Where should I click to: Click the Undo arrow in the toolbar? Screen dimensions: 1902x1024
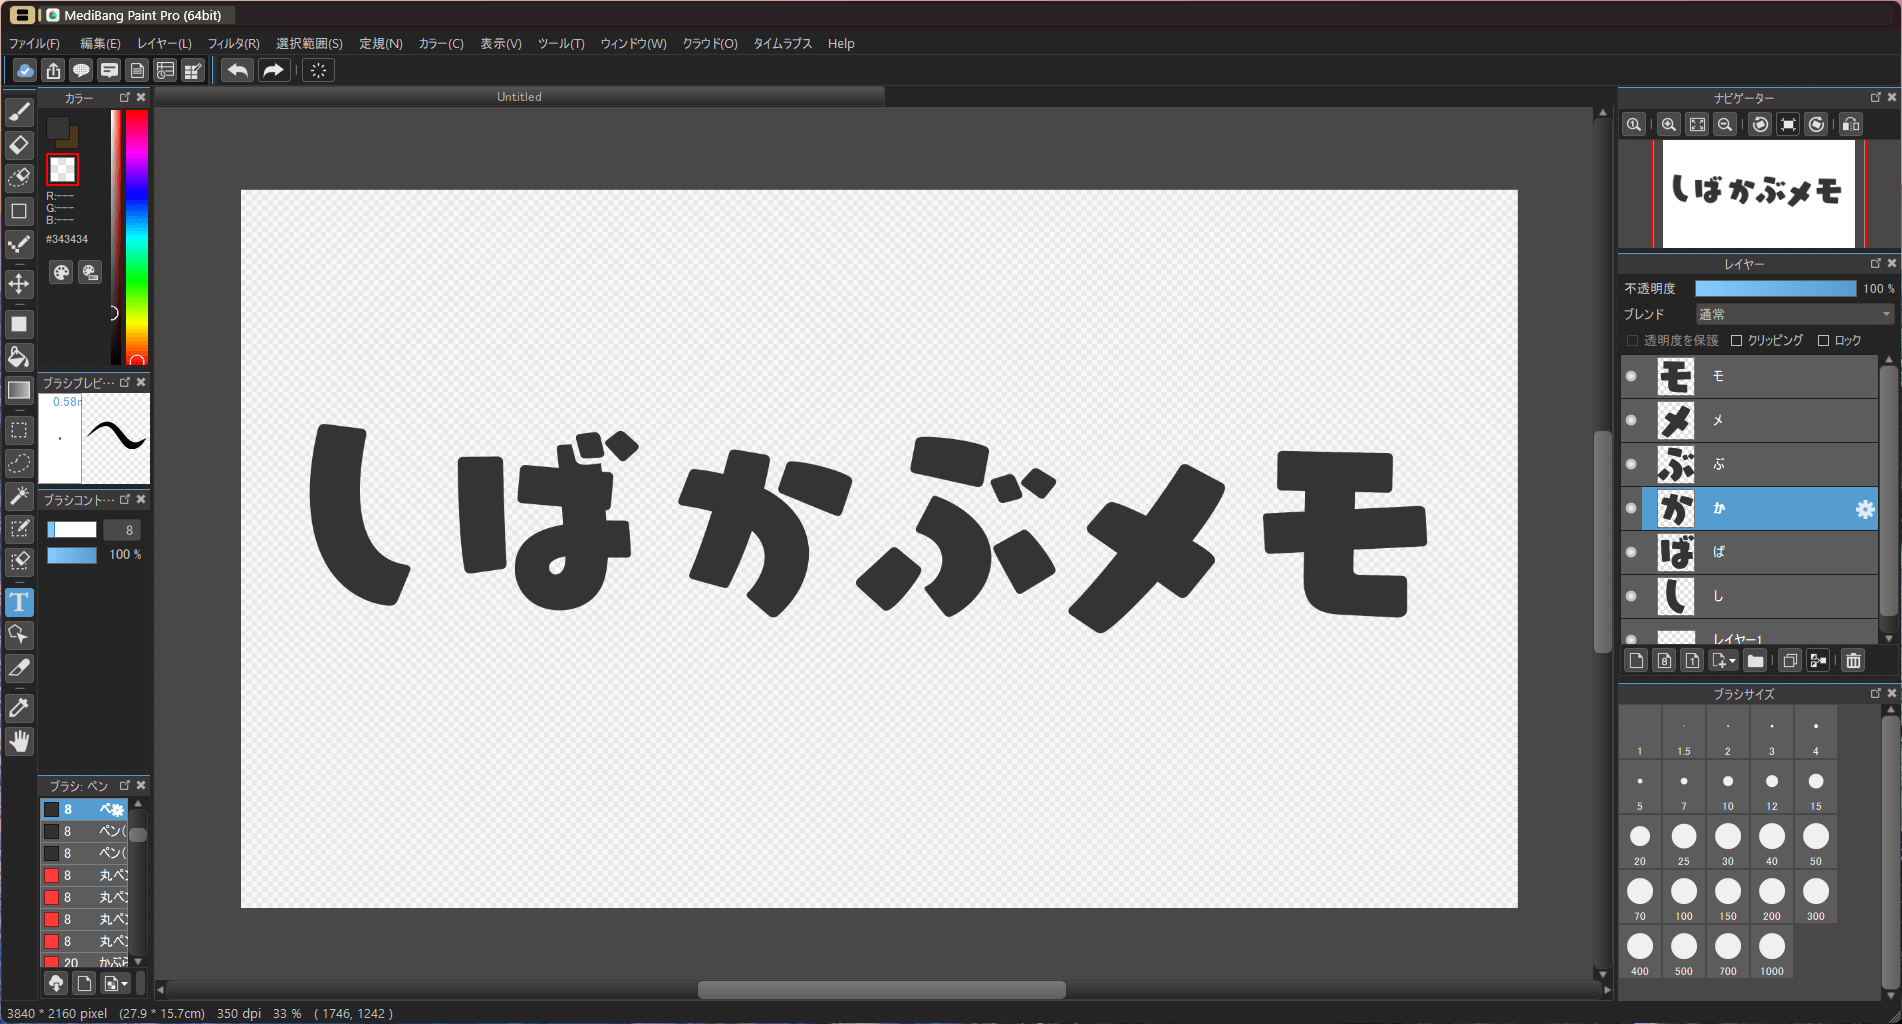click(x=237, y=70)
